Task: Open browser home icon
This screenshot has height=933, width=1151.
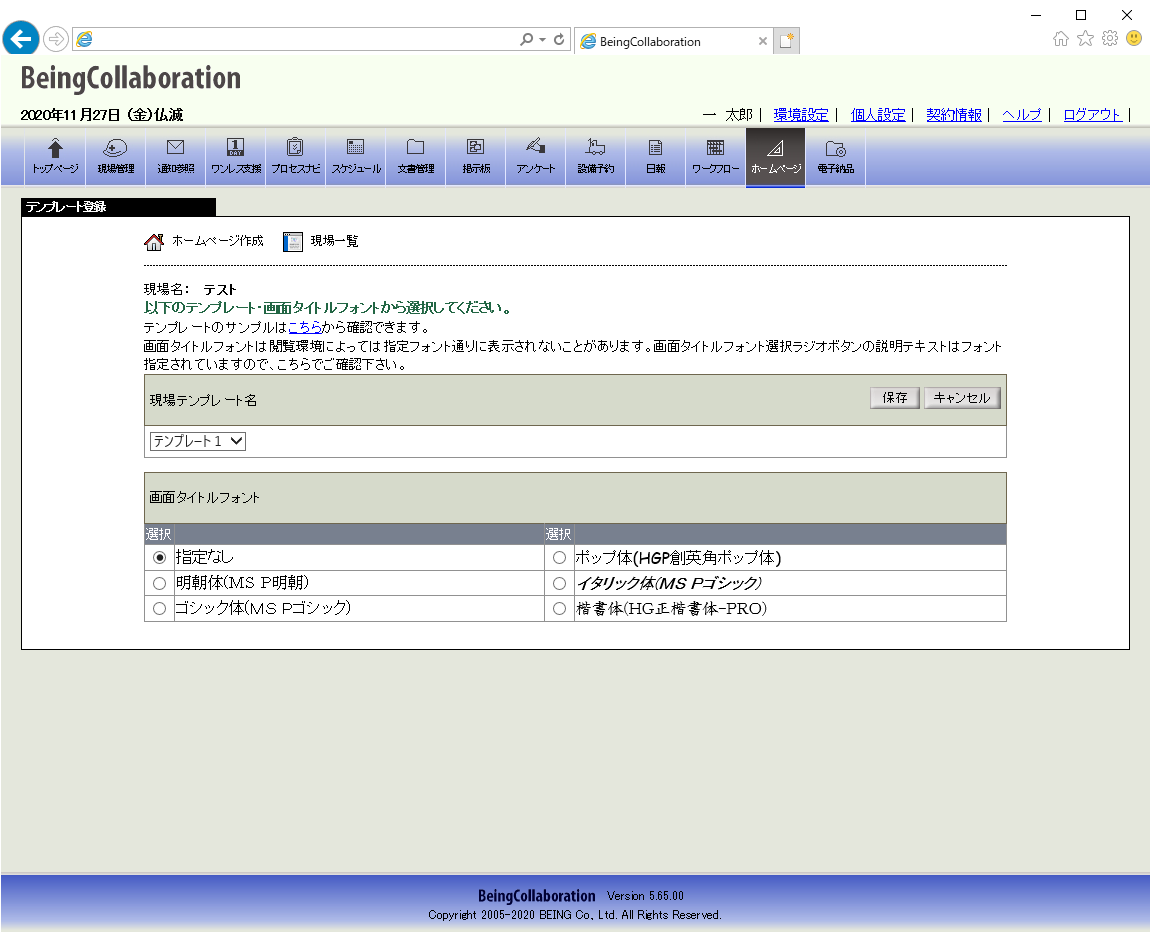Action: click(1061, 38)
